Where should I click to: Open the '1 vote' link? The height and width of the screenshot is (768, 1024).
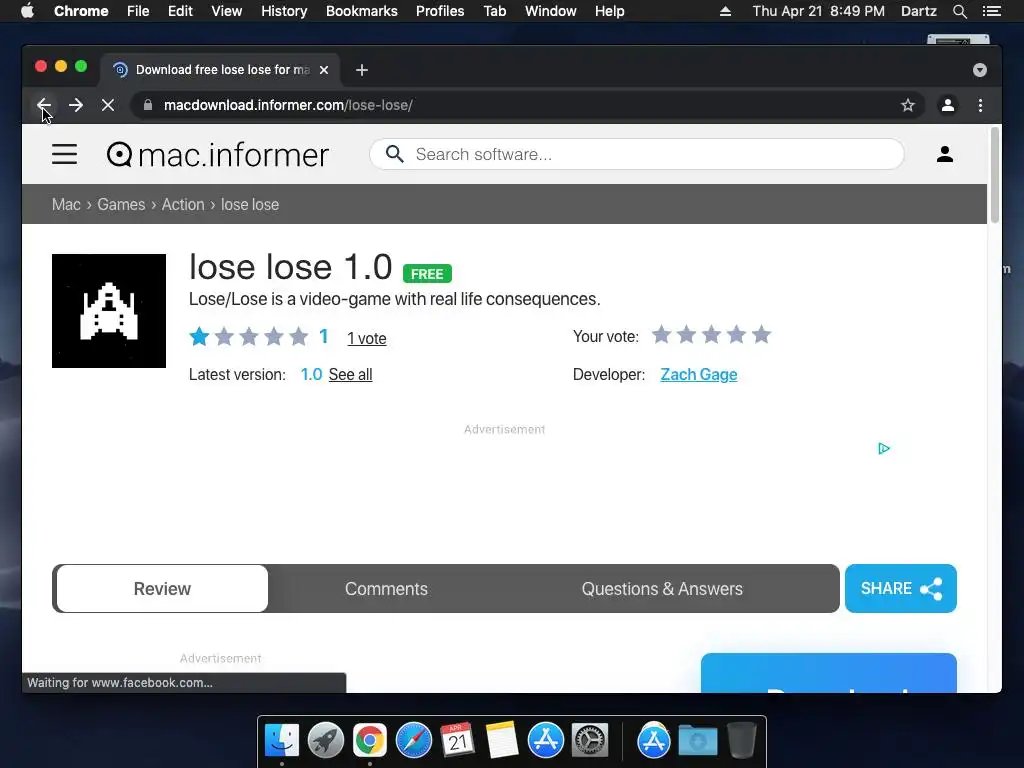pos(366,338)
